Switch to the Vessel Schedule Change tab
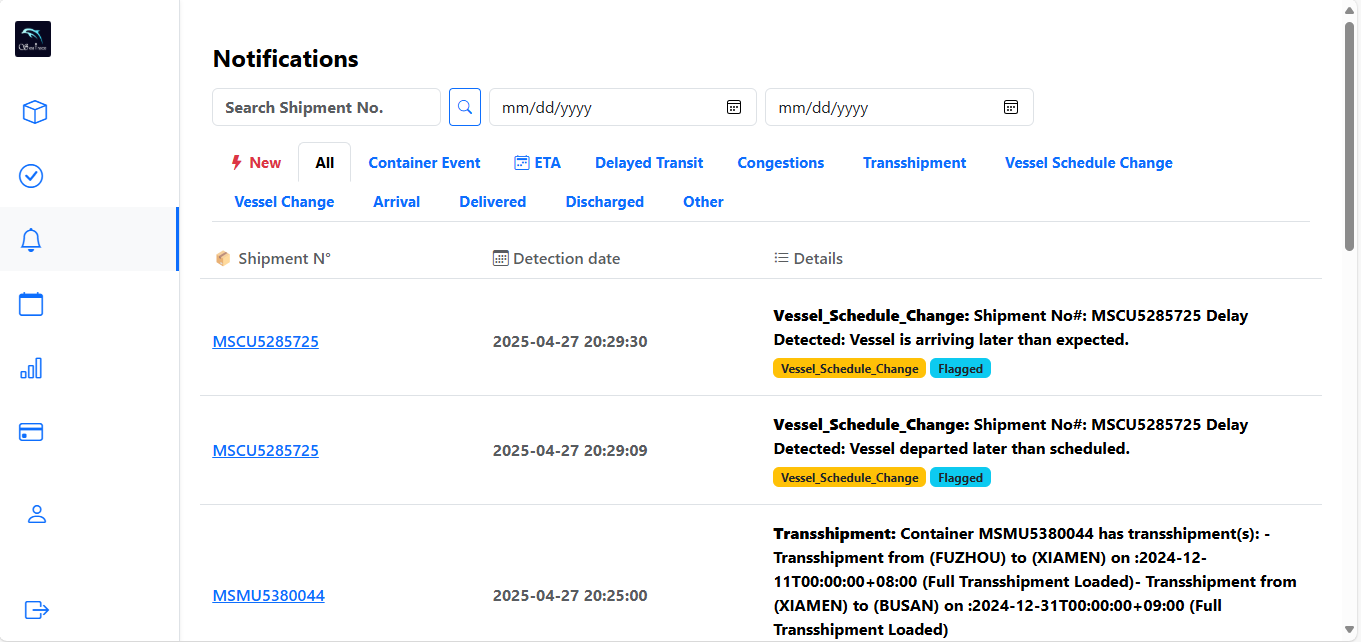This screenshot has width=1361, height=642. pos(1089,162)
